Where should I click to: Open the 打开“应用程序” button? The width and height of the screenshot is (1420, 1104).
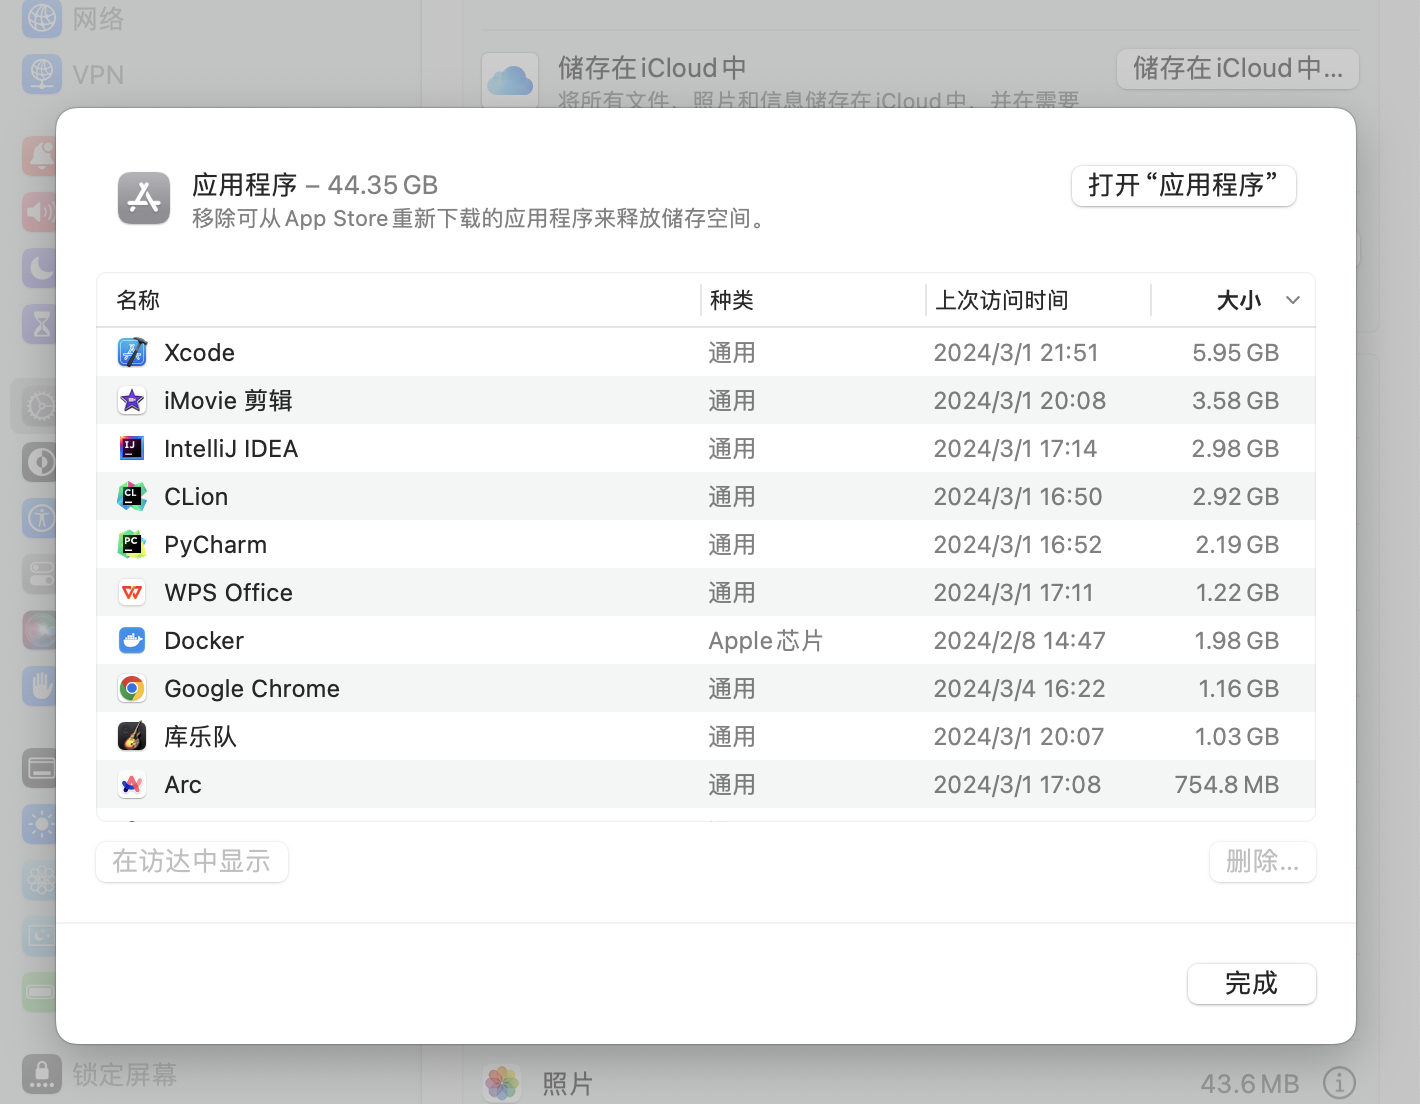1184,186
